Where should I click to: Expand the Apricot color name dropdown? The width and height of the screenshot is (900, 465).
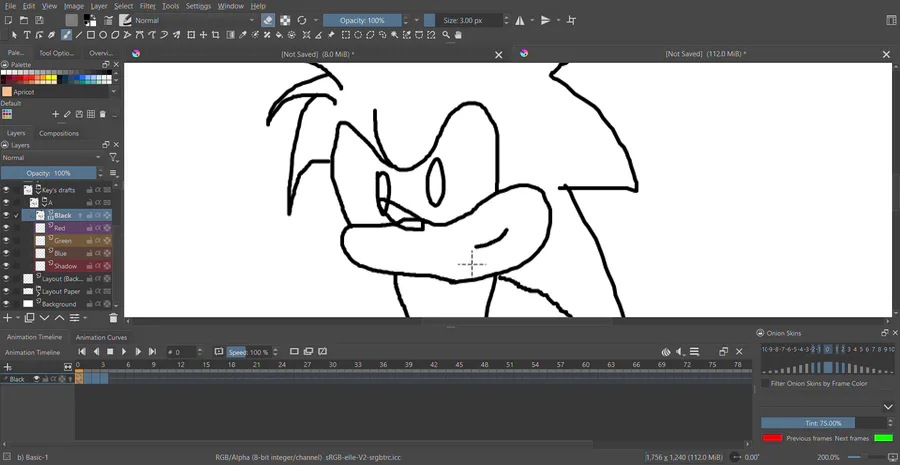[x=114, y=92]
